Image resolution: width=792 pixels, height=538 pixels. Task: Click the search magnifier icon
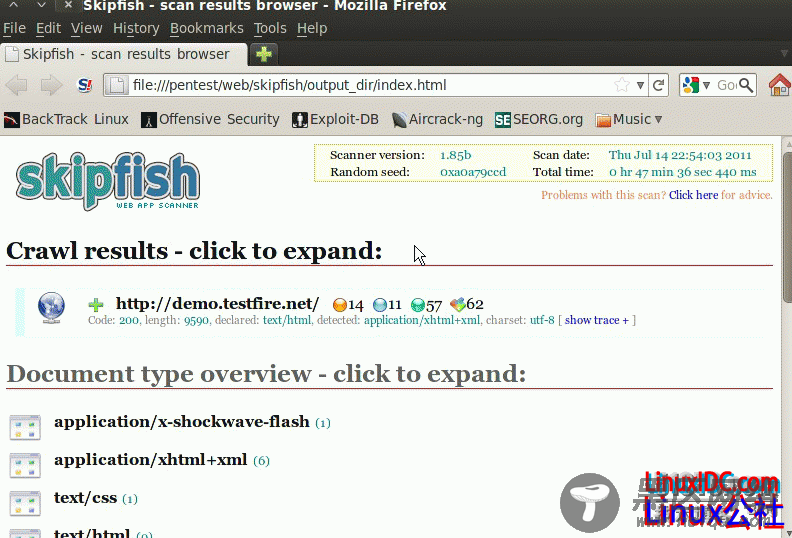click(x=746, y=85)
